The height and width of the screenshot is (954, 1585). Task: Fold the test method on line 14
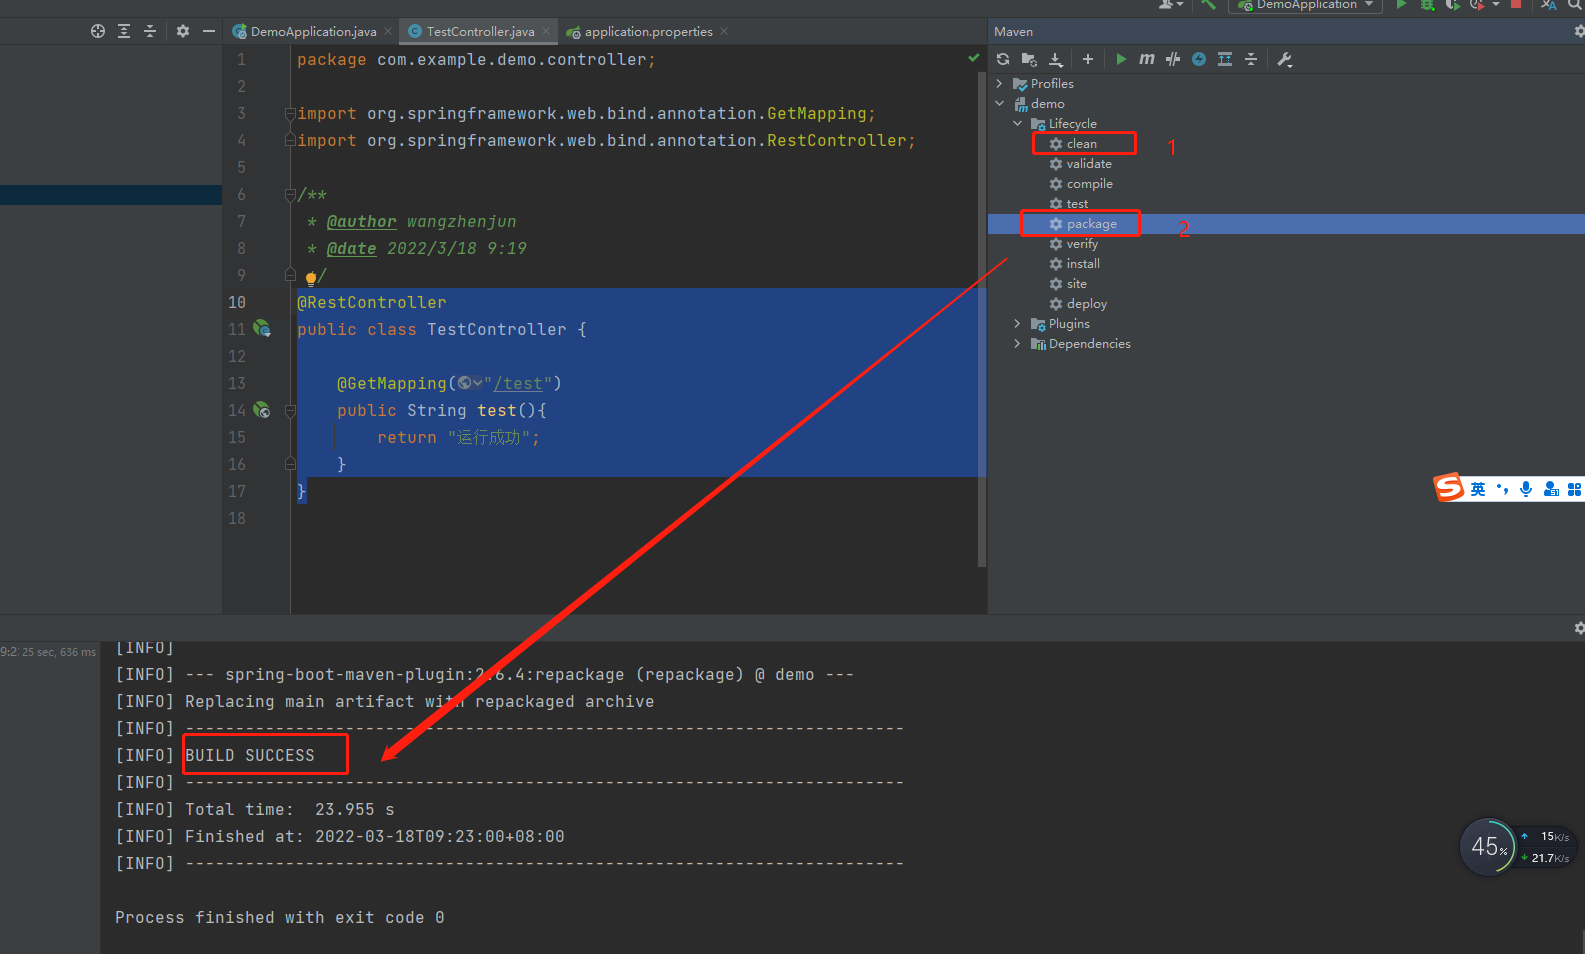(290, 410)
